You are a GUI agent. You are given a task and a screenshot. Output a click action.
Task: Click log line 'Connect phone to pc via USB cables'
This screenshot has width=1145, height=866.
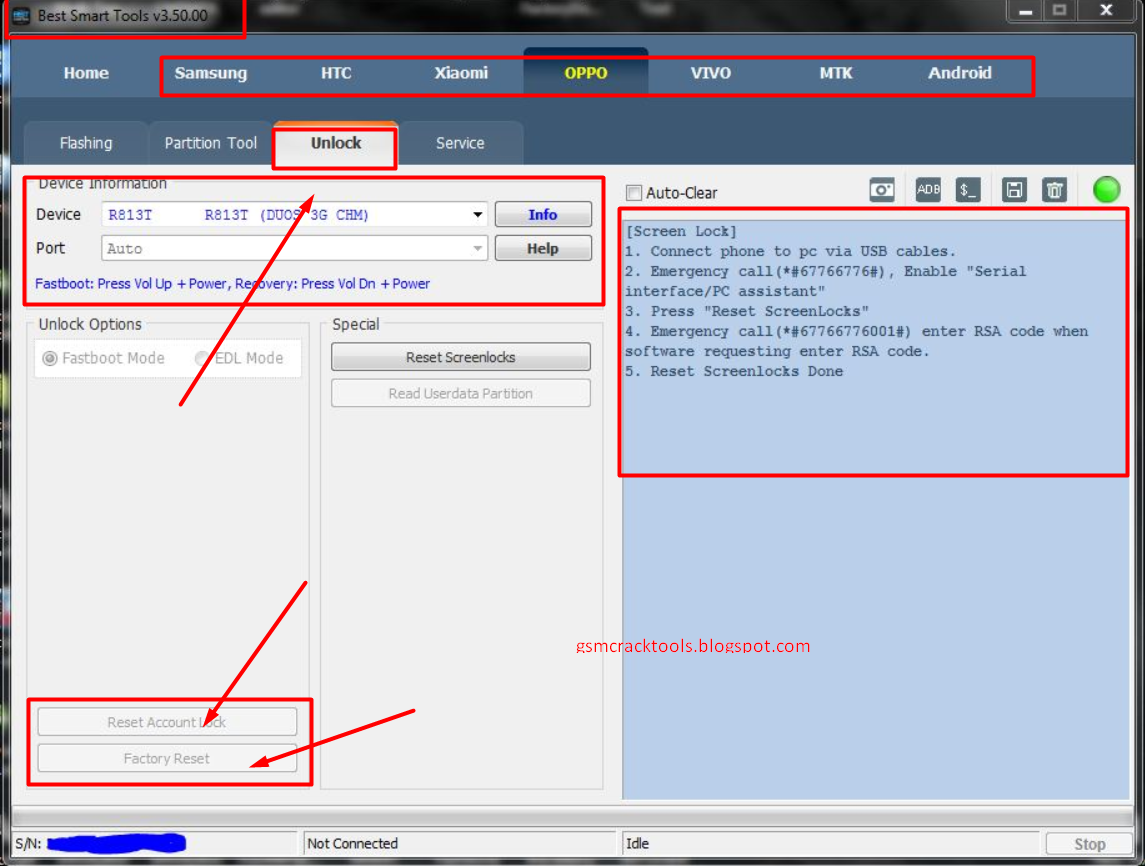pos(790,251)
